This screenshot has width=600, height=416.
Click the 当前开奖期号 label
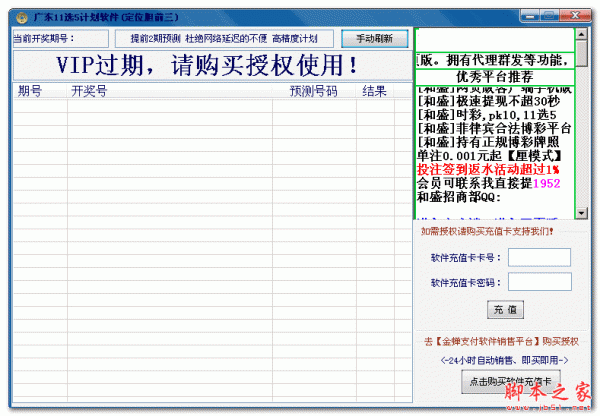[x=44, y=39]
